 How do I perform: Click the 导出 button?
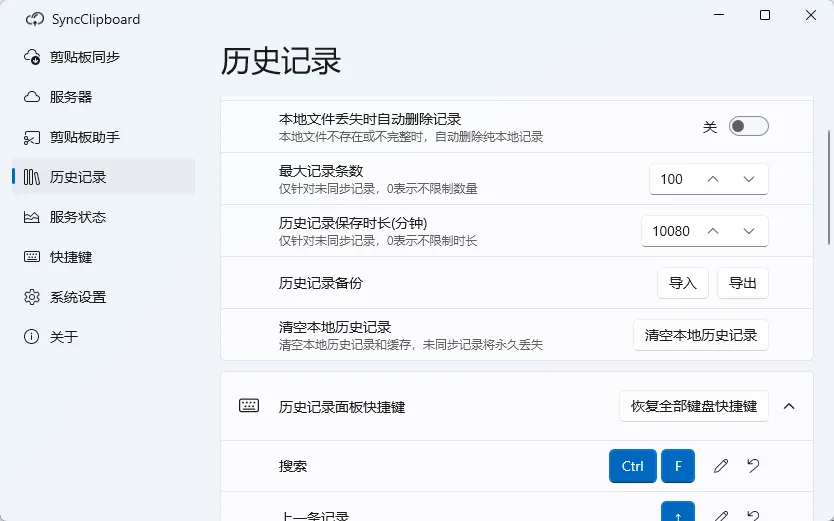743,283
